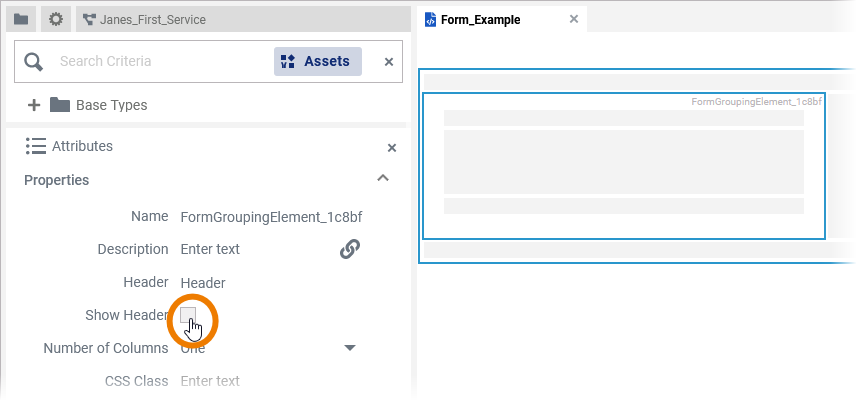Click the Attributes list icon
This screenshot has height=401, width=857.
click(36, 146)
